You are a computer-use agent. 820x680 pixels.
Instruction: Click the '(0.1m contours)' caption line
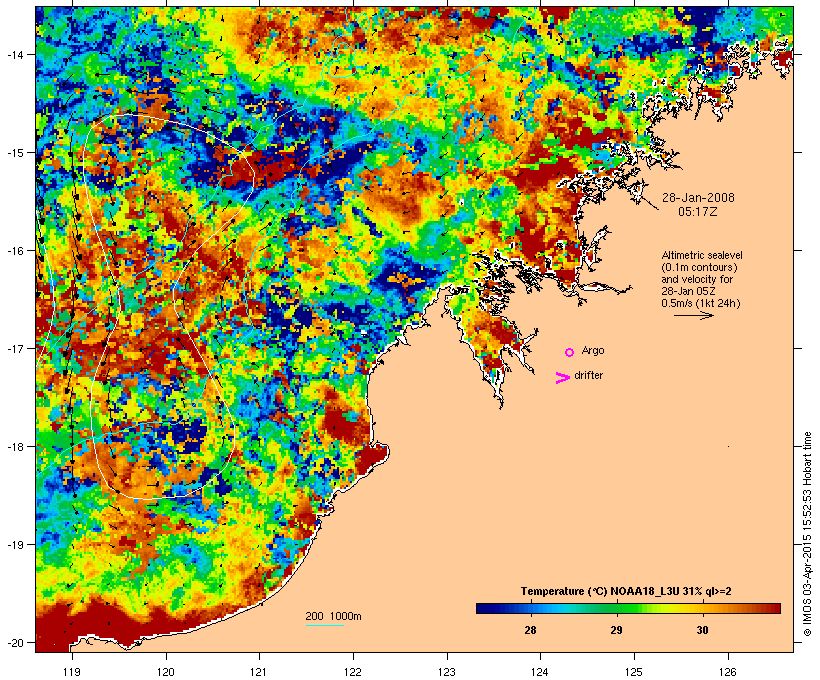(x=699, y=267)
